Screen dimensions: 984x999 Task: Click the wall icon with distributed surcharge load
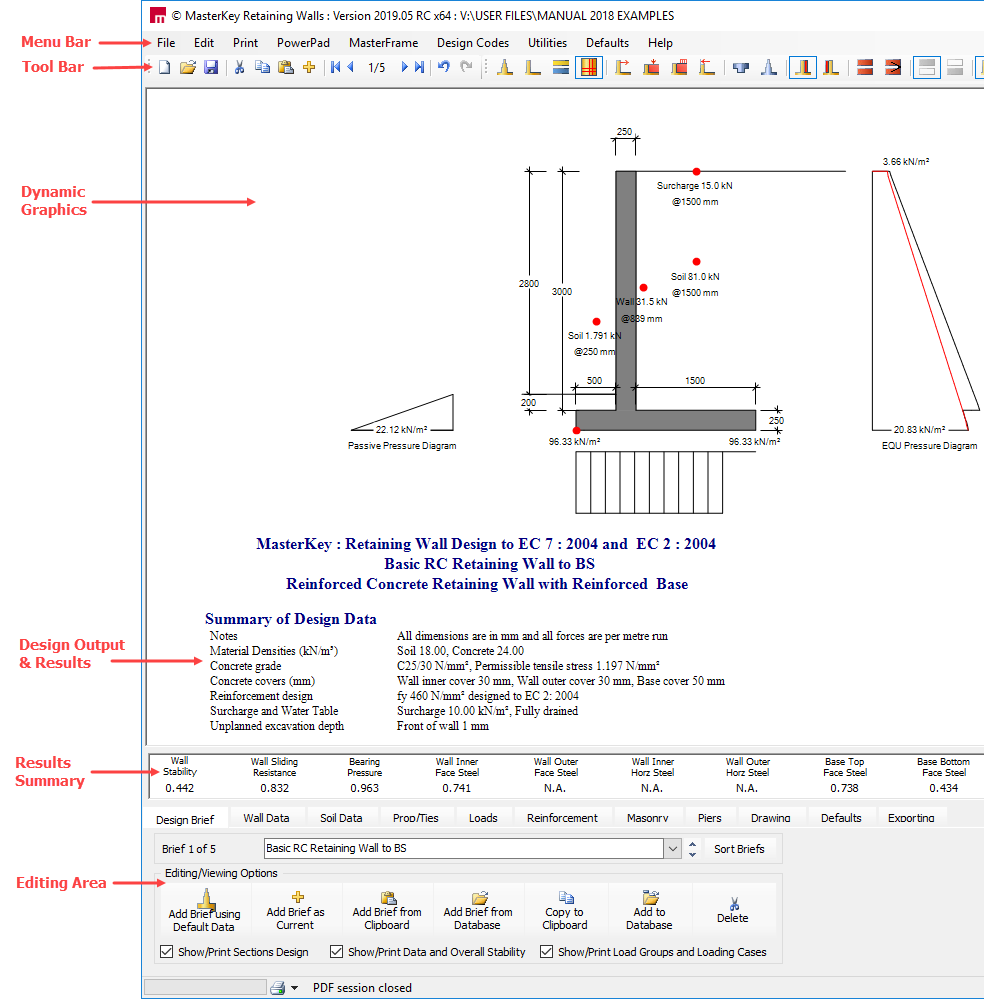tap(679, 67)
